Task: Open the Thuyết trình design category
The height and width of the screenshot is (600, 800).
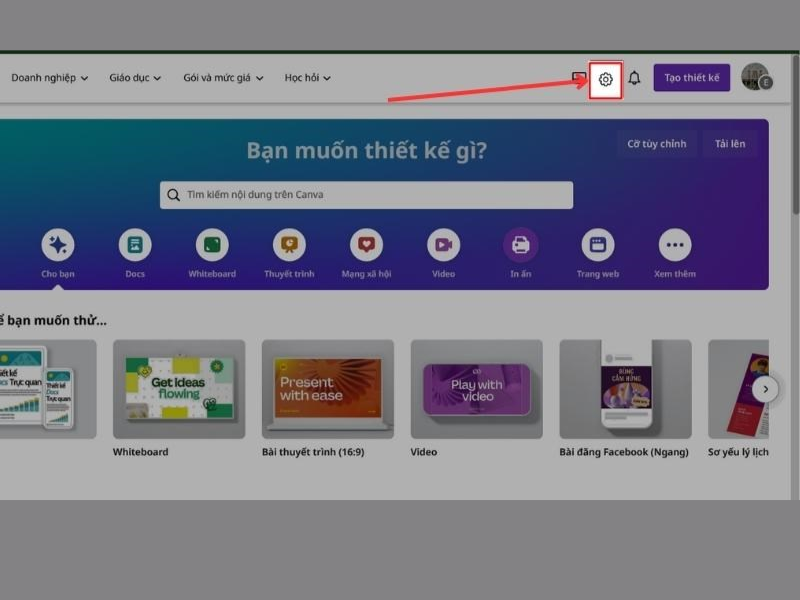Action: [x=288, y=246]
